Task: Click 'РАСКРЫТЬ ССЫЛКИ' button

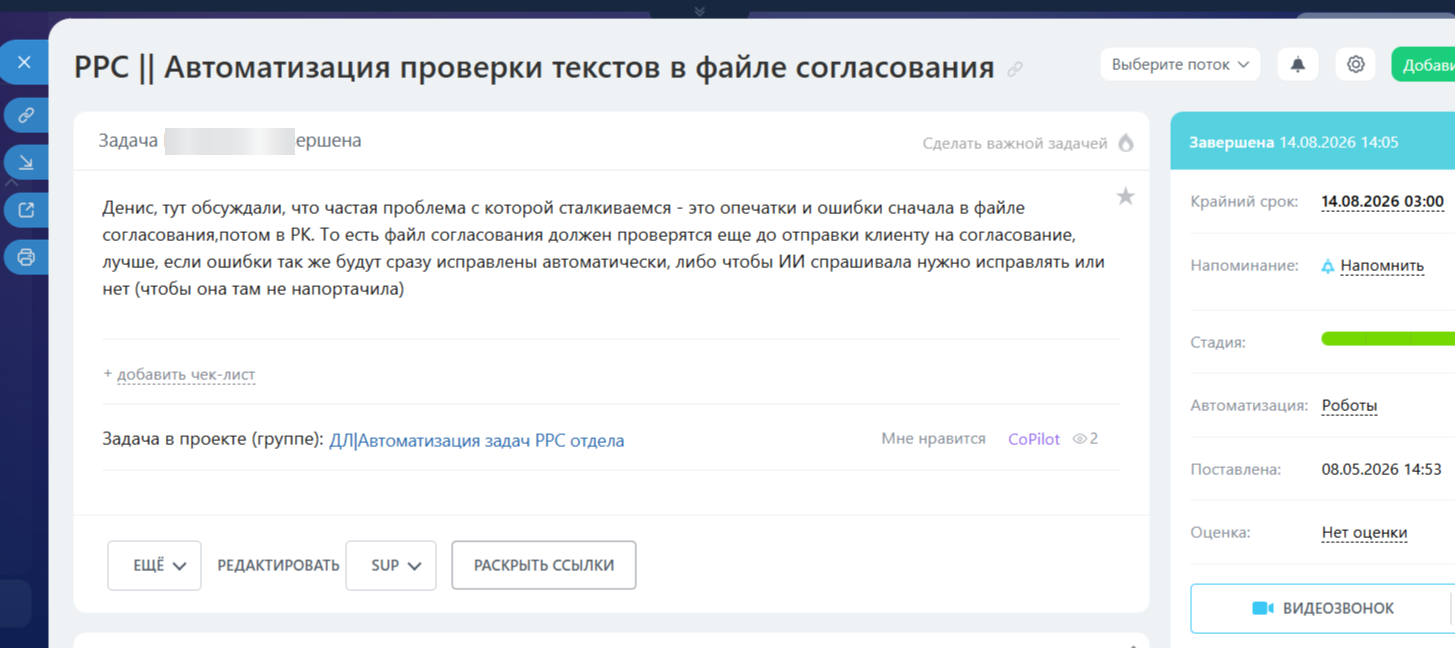Action: coord(544,565)
